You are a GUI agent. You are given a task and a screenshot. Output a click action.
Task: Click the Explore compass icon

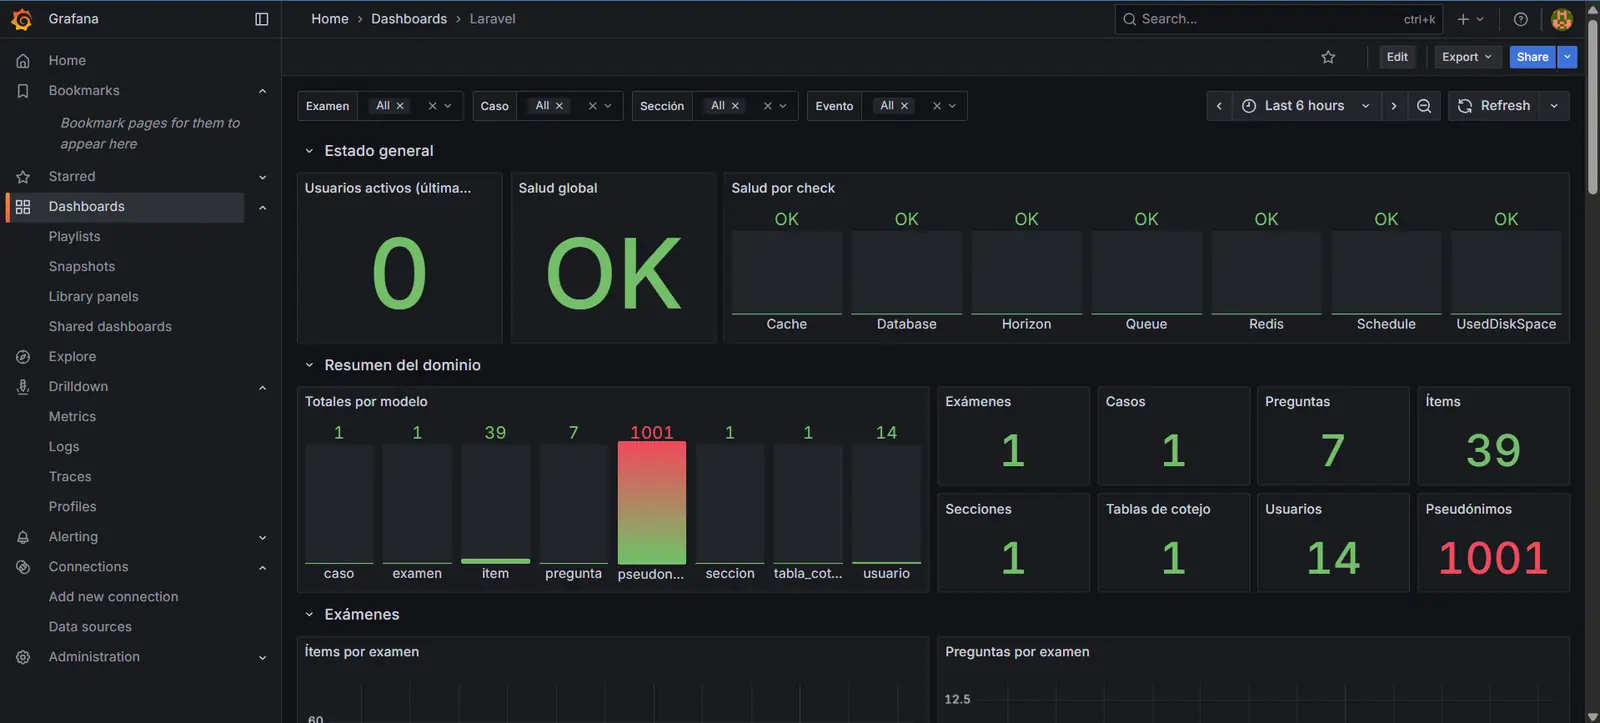(23, 357)
